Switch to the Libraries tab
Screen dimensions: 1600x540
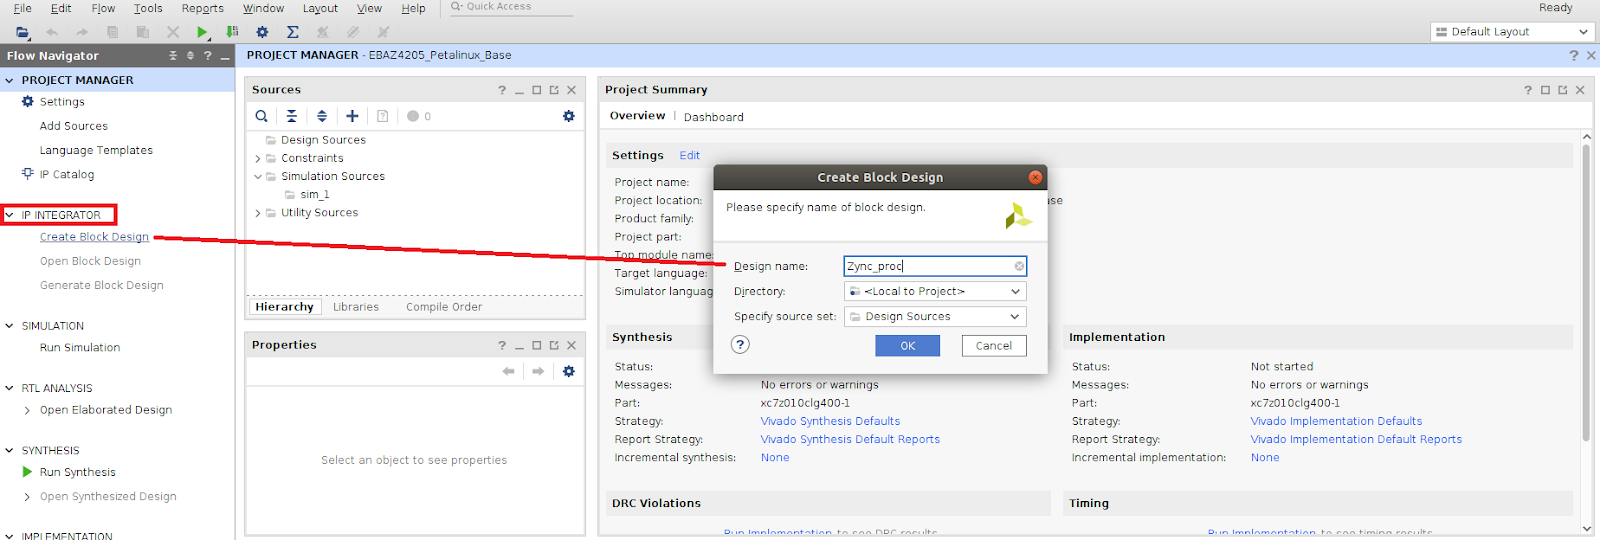(x=356, y=307)
